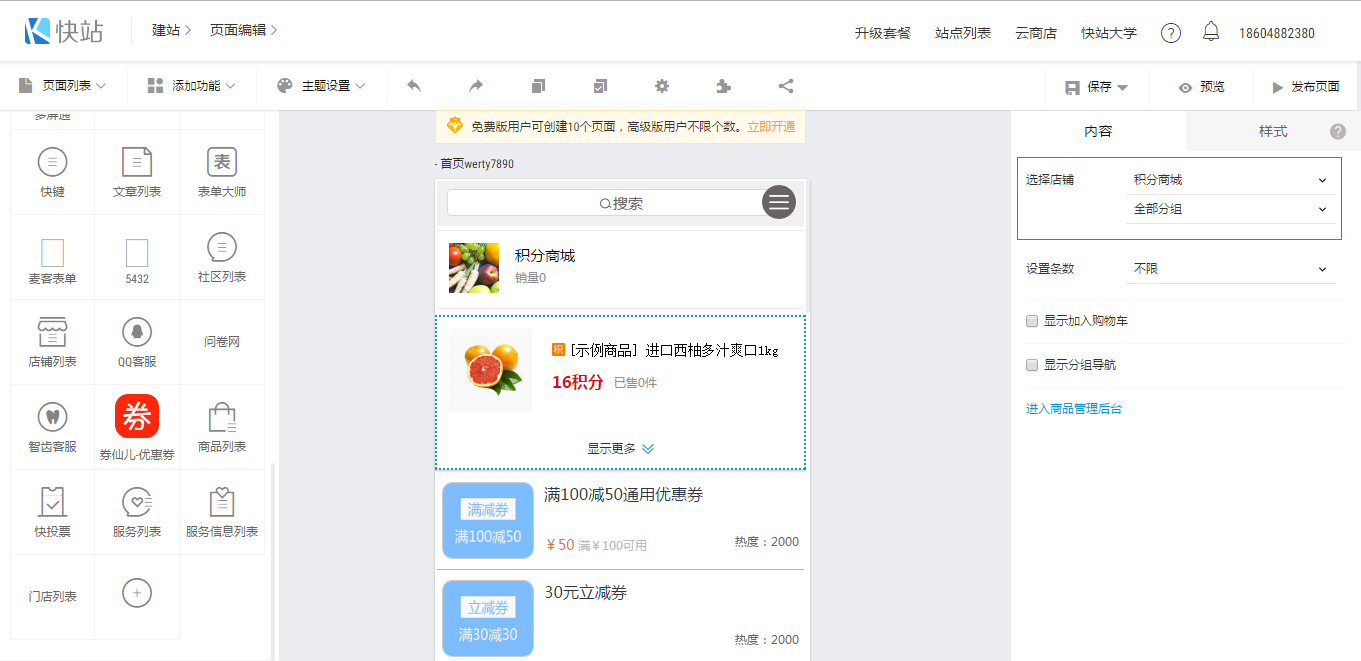Click the hamburger menu in page preview
This screenshot has height=661, width=1361.
coord(779,202)
